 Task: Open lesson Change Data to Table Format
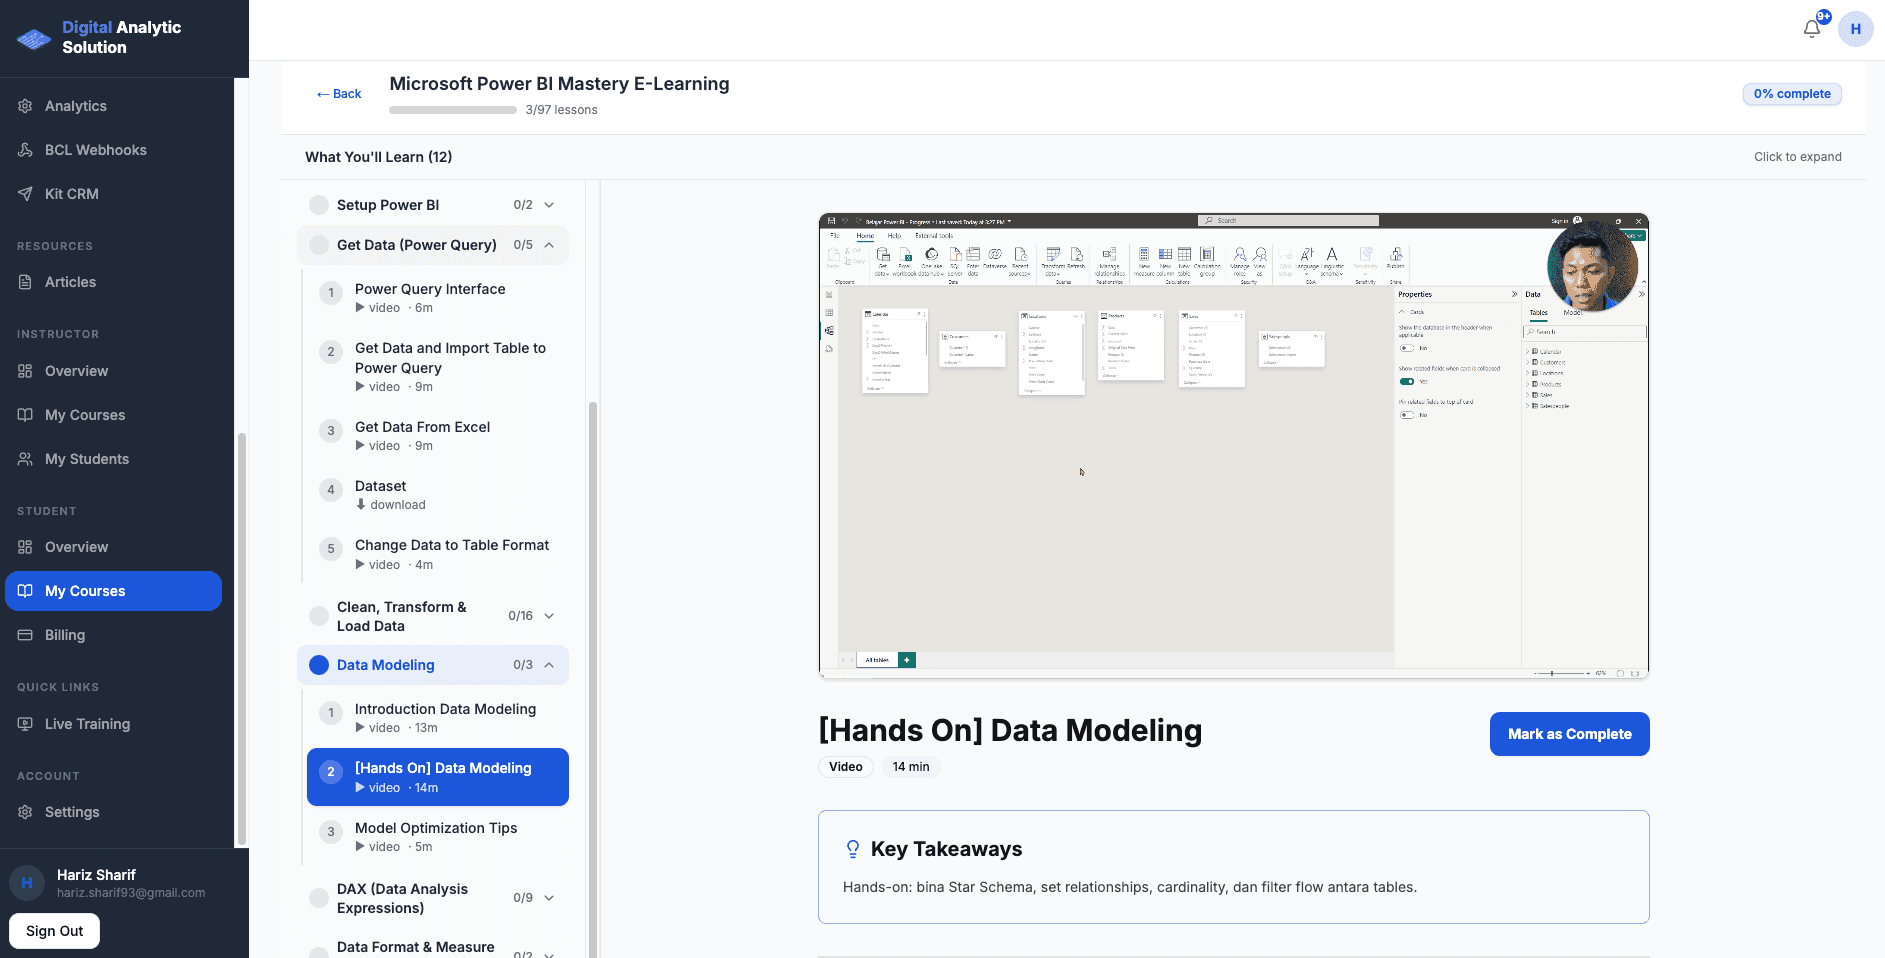point(437,554)
